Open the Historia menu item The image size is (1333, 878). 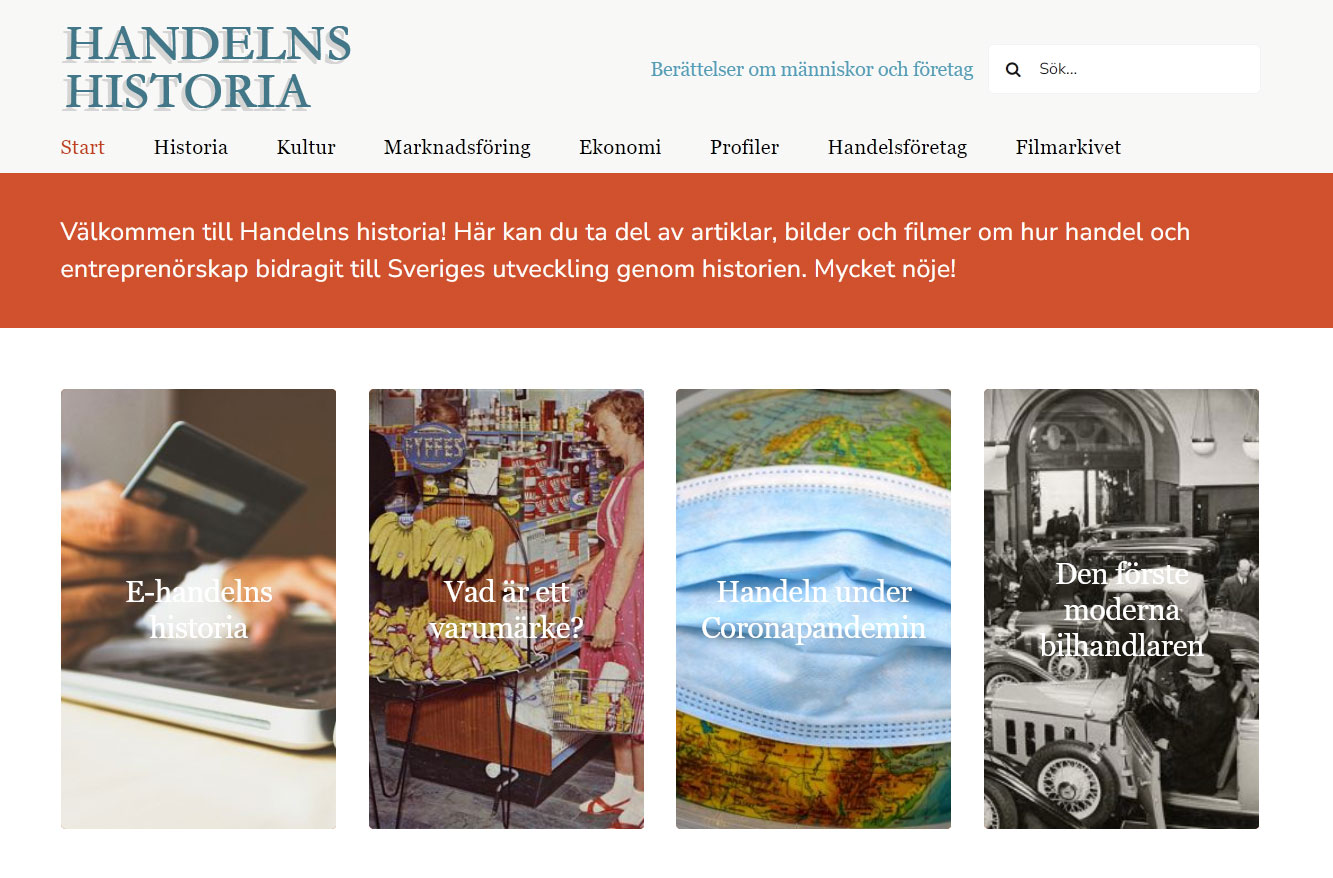click(x=191, y=148)
